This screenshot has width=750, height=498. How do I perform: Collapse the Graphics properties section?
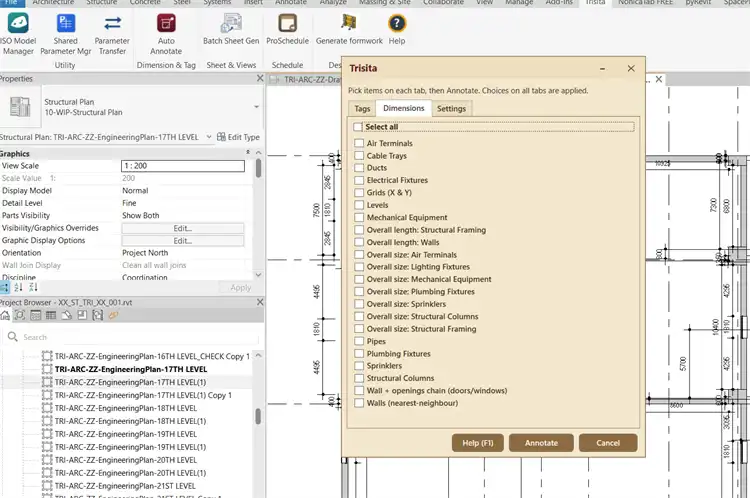point(248,153)
